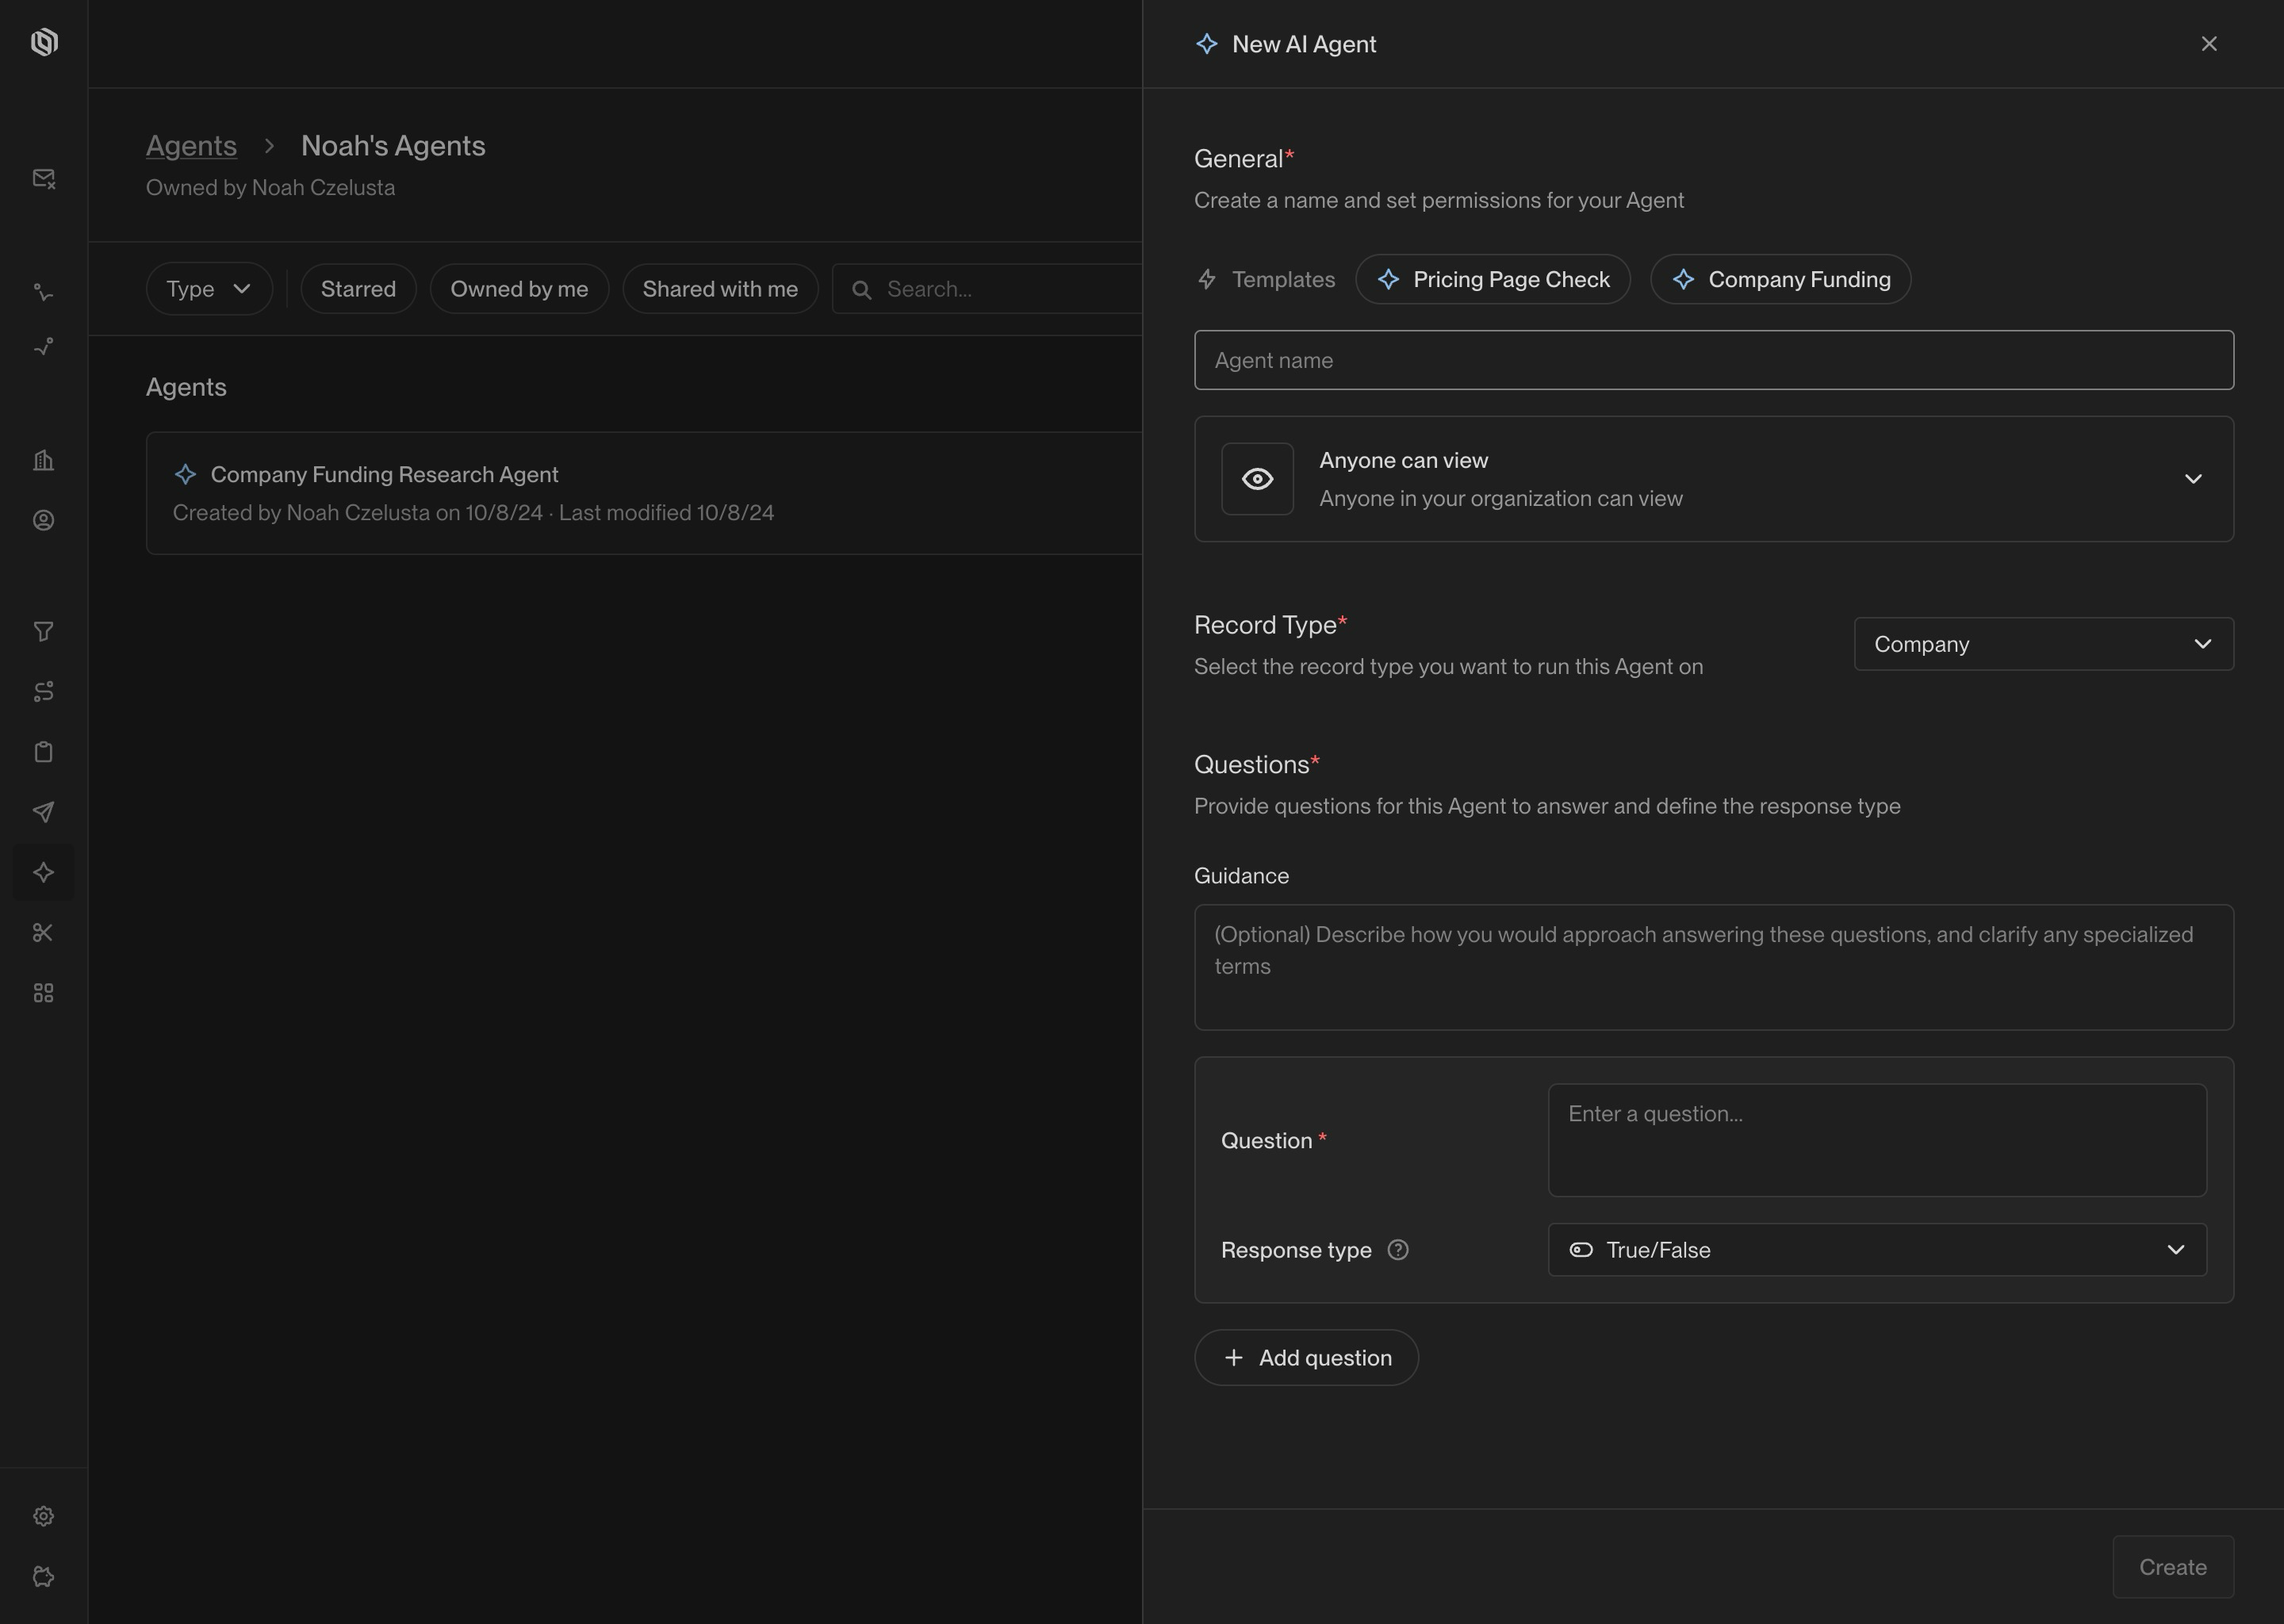This screenshot has width=2284, height=1624.
Task: Open the Company record type dropdown
Action: (x=2043, y=644)
